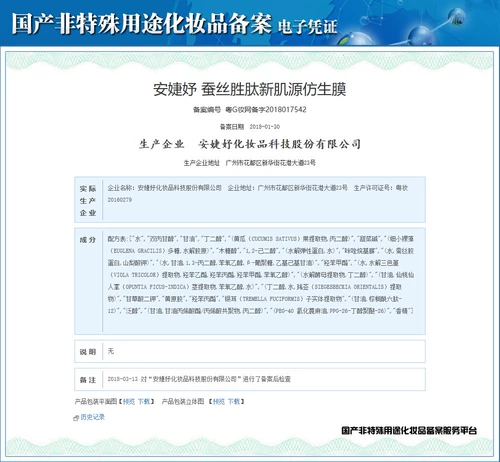The image size is (500, 462).
Task: Click the 无 value in 说明 row
Action: [111, 351]
